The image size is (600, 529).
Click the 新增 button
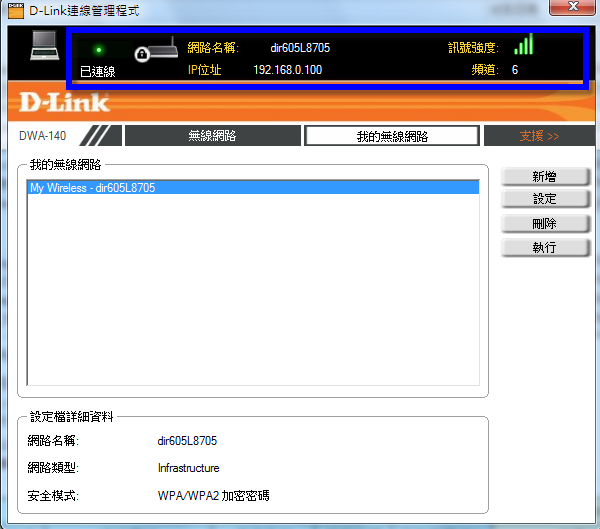(545, 176)
